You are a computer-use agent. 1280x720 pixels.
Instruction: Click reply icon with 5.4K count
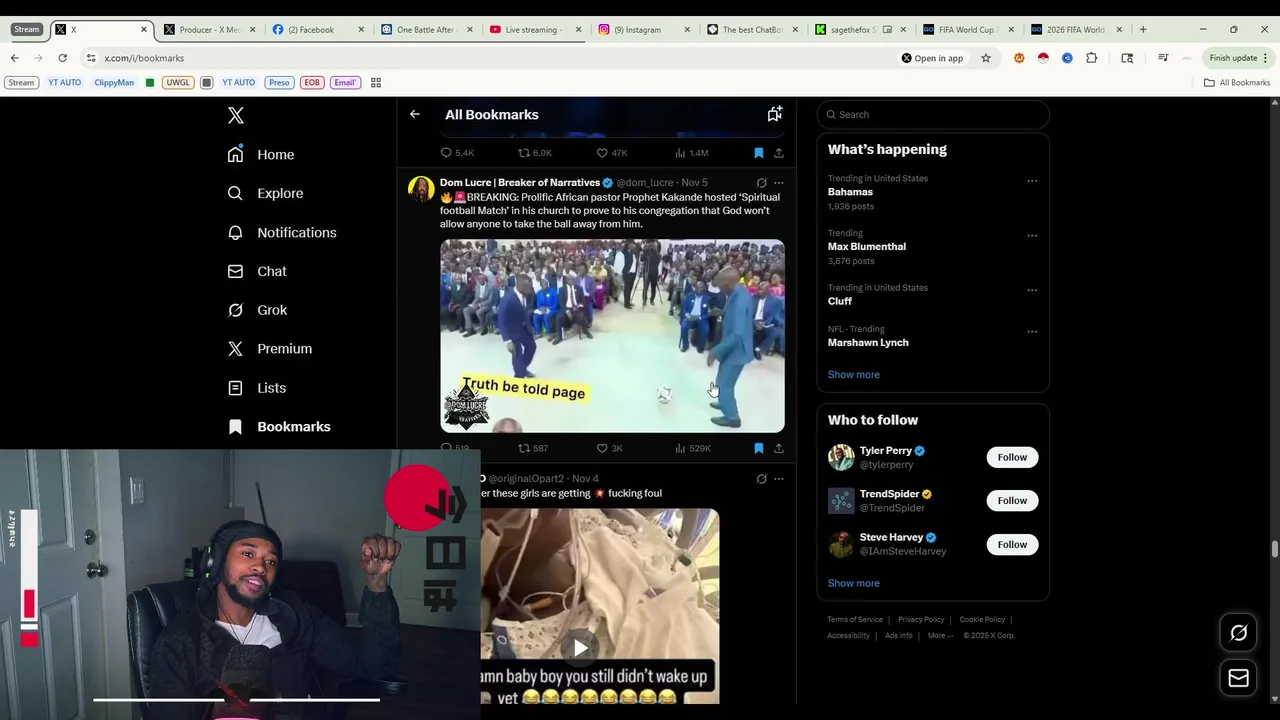point(446,153)
